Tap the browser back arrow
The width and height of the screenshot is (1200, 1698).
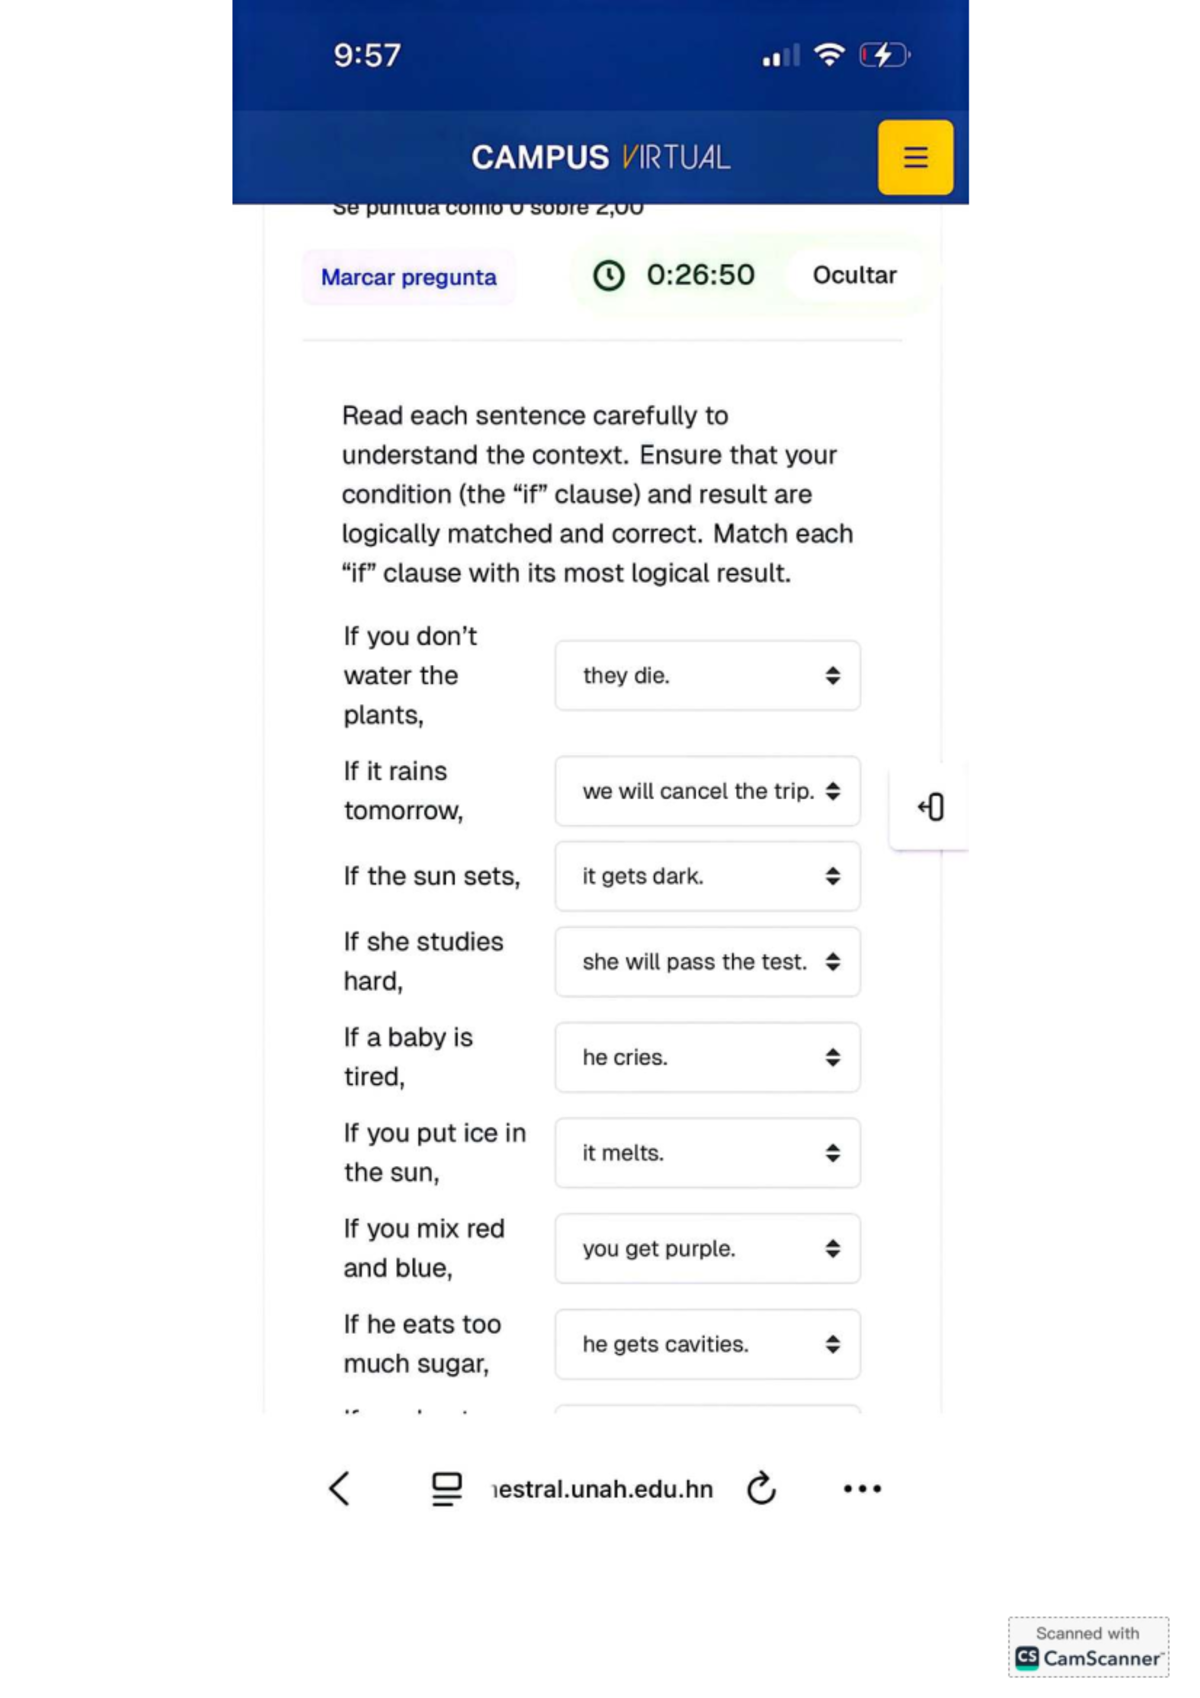(340, 1488)
